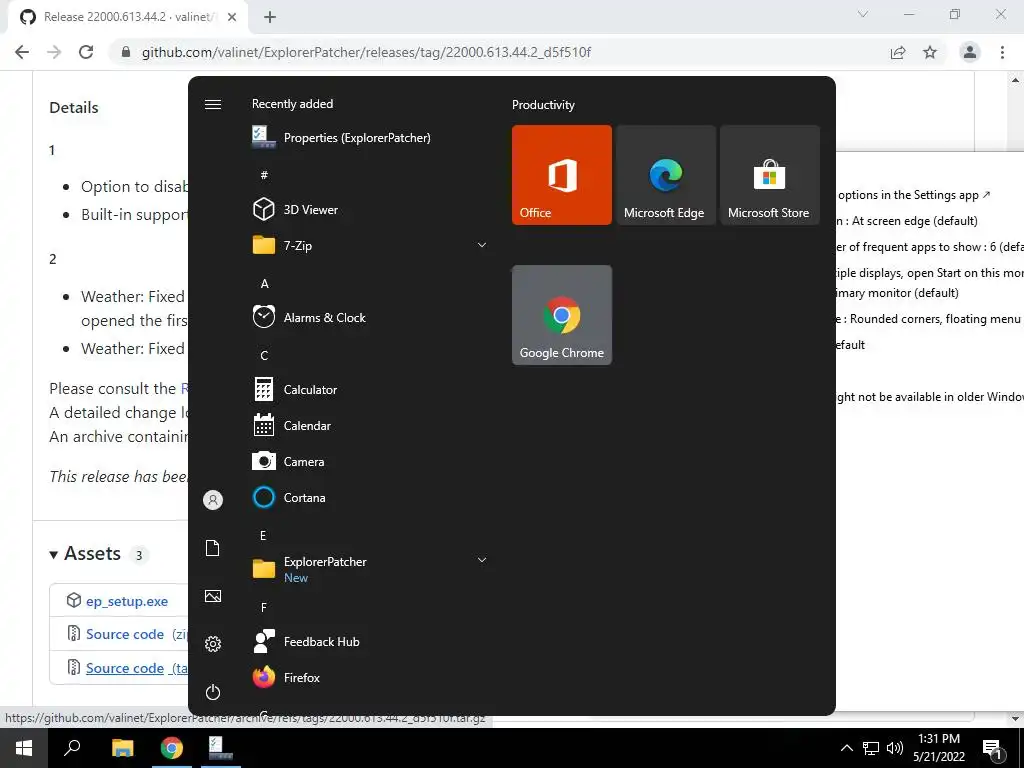Open Properties (ExplorerPatcher) from Recently added

point(342,138)
